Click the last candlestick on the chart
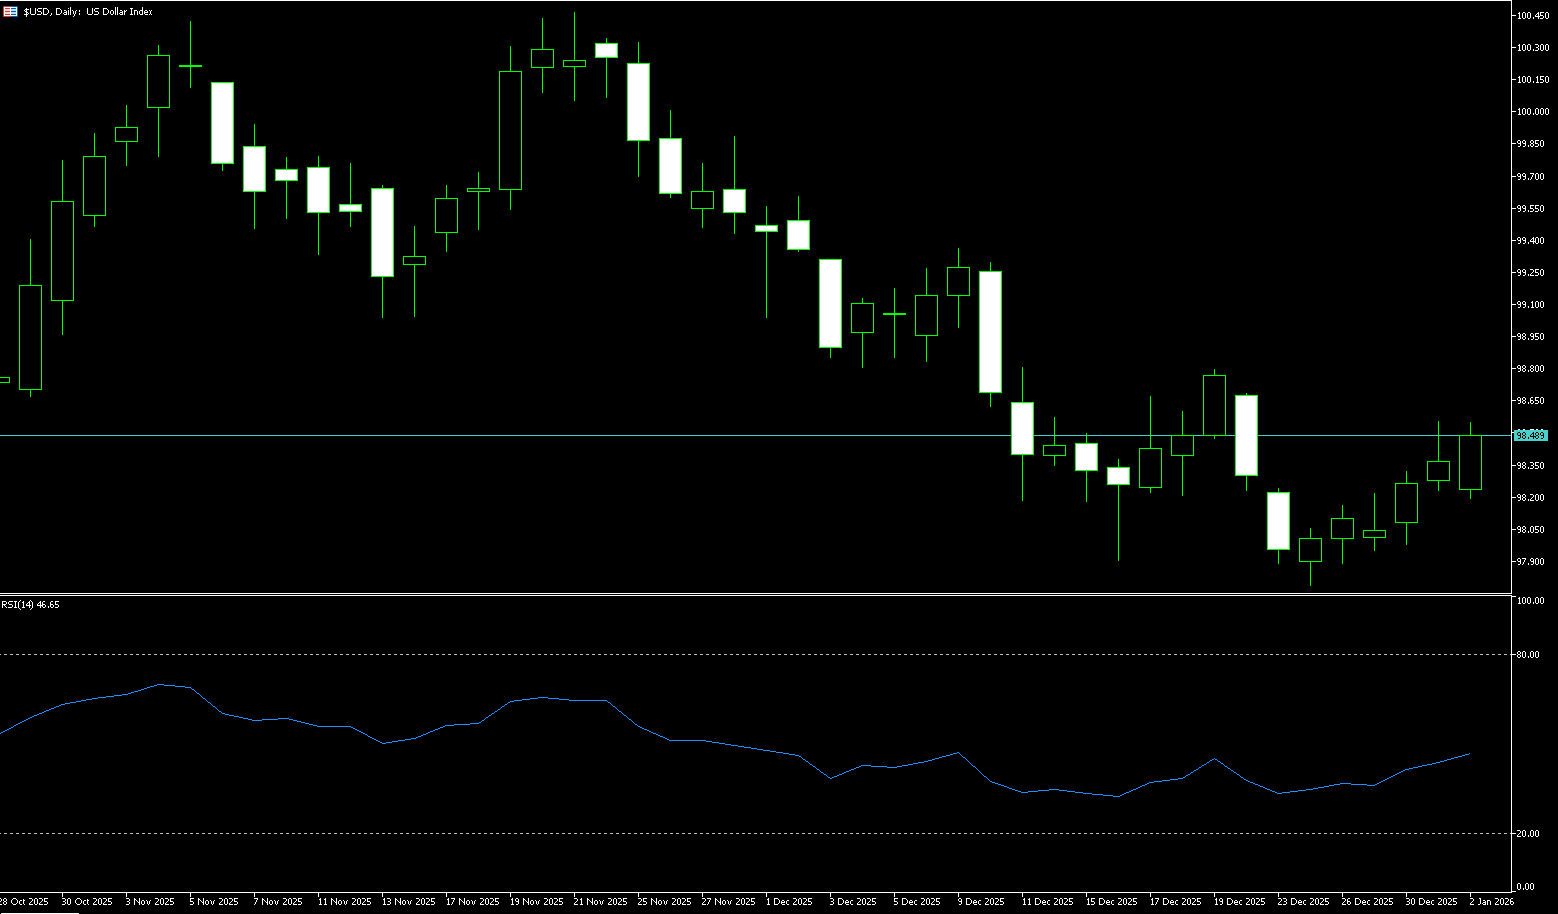 1470,462
